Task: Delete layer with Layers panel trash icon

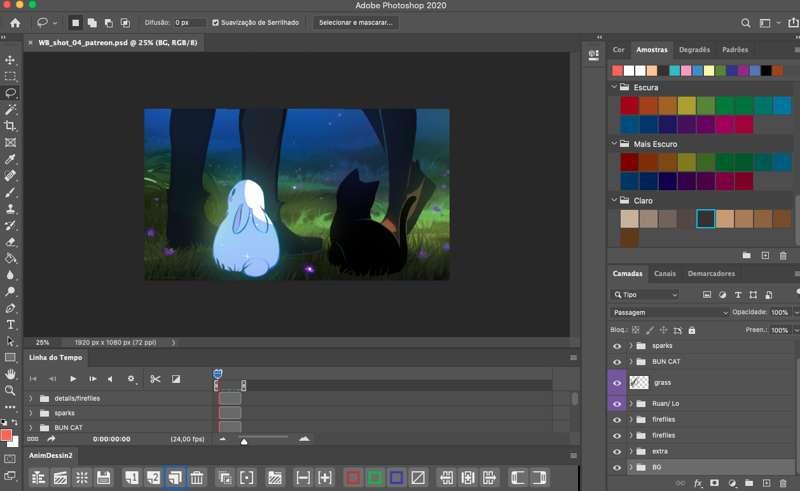Action: tap(783, 483)
